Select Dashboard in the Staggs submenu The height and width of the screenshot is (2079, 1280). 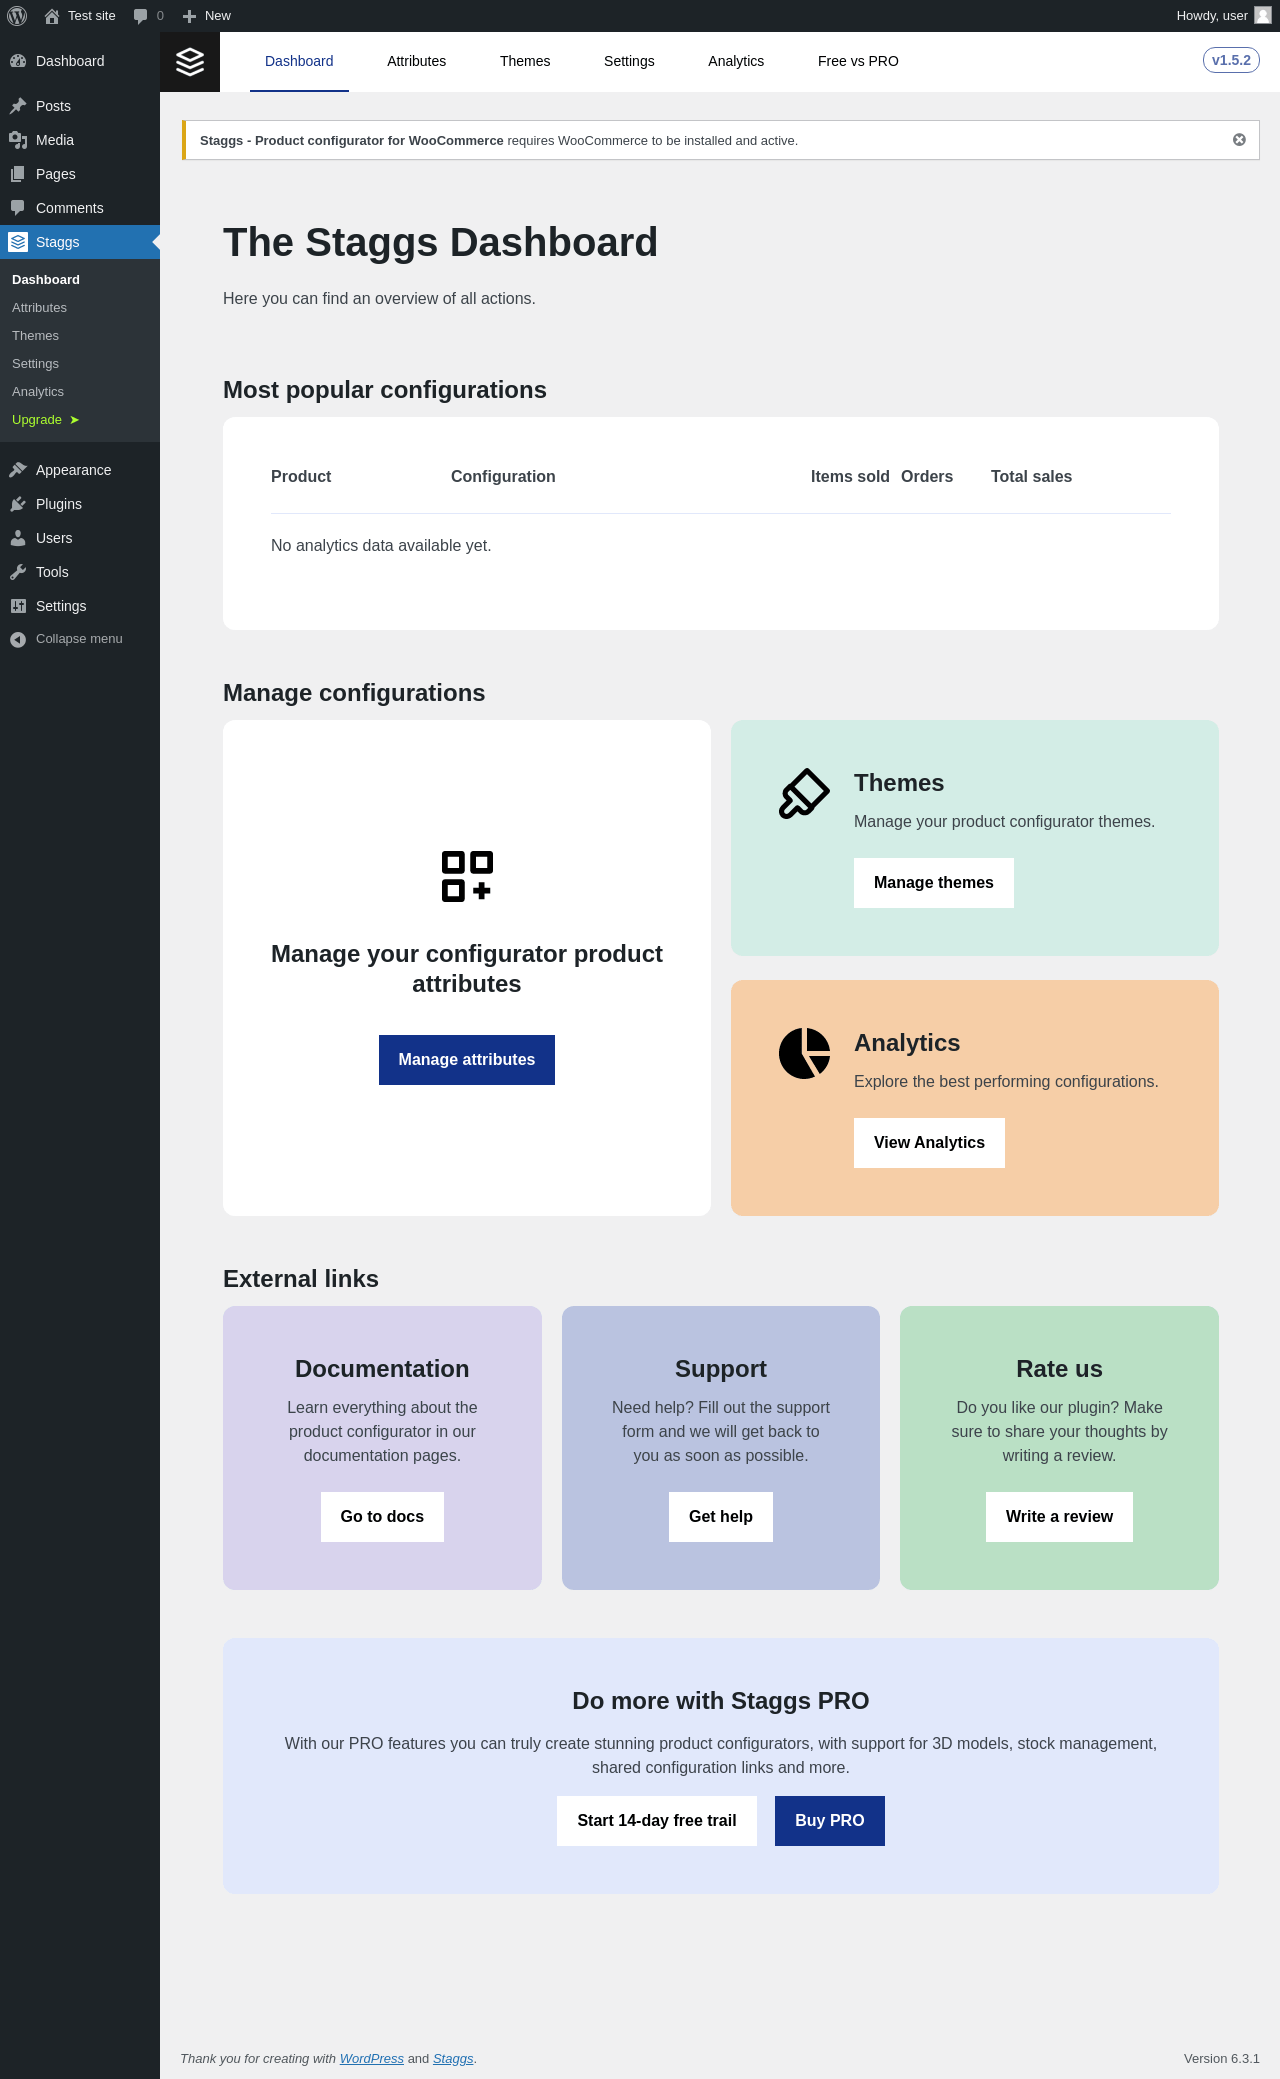tap(46, 280)
